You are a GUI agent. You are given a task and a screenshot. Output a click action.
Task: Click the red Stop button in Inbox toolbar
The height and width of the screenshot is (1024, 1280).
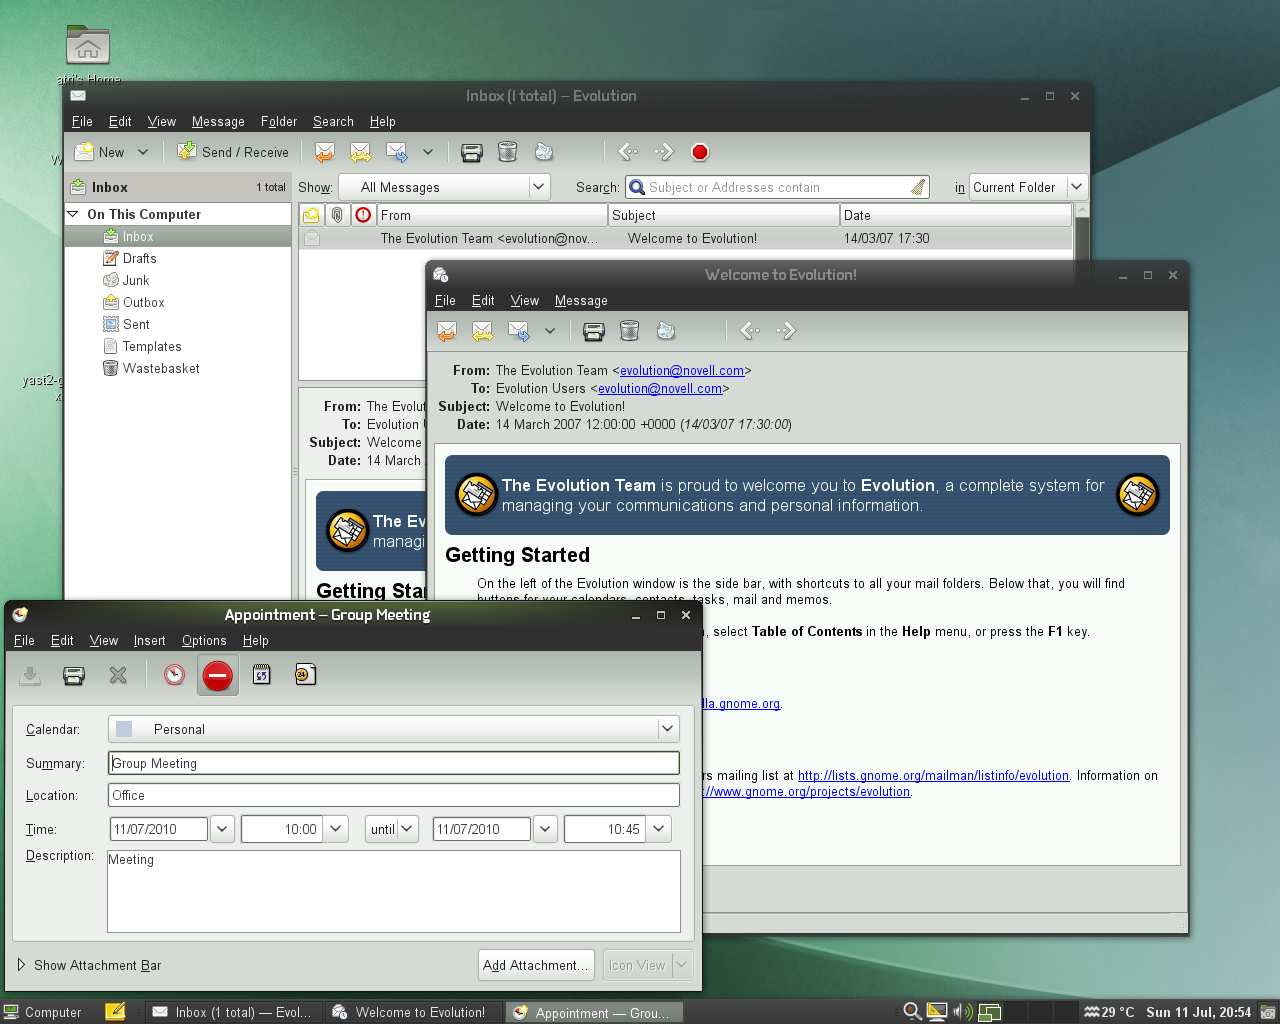click(x=700, y=152)
